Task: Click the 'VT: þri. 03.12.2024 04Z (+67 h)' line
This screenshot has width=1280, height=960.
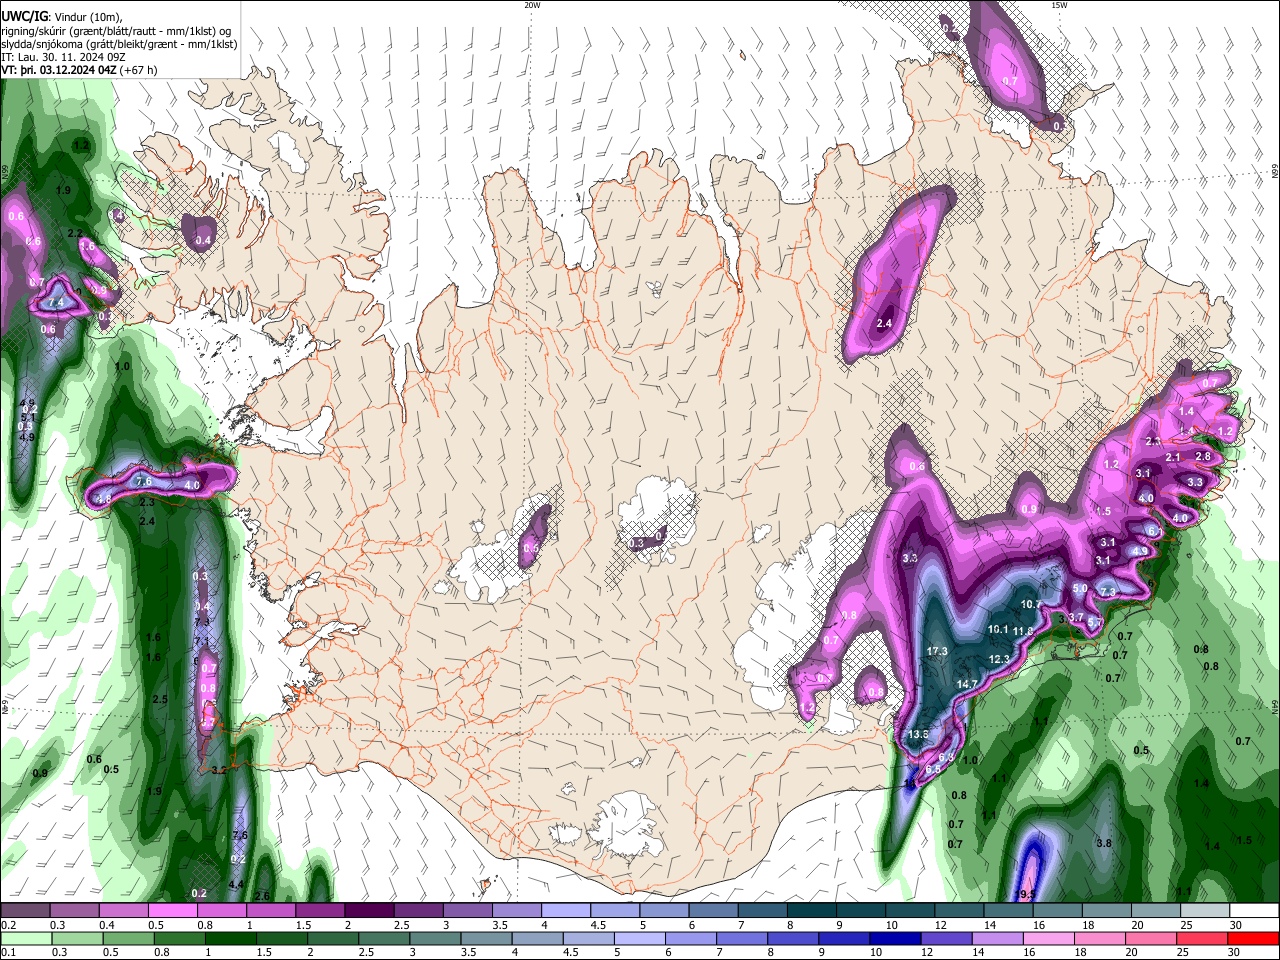Action: (x=79, y=70)
